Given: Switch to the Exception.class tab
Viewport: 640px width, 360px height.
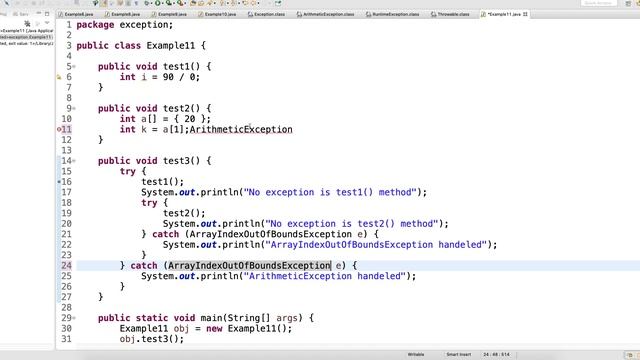Looking at the screenshot, I should pyautogui.click(x=266, y=14).
